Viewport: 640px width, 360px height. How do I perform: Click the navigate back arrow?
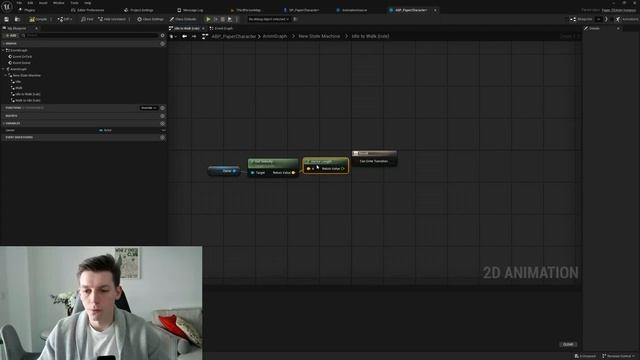(184, 36)
